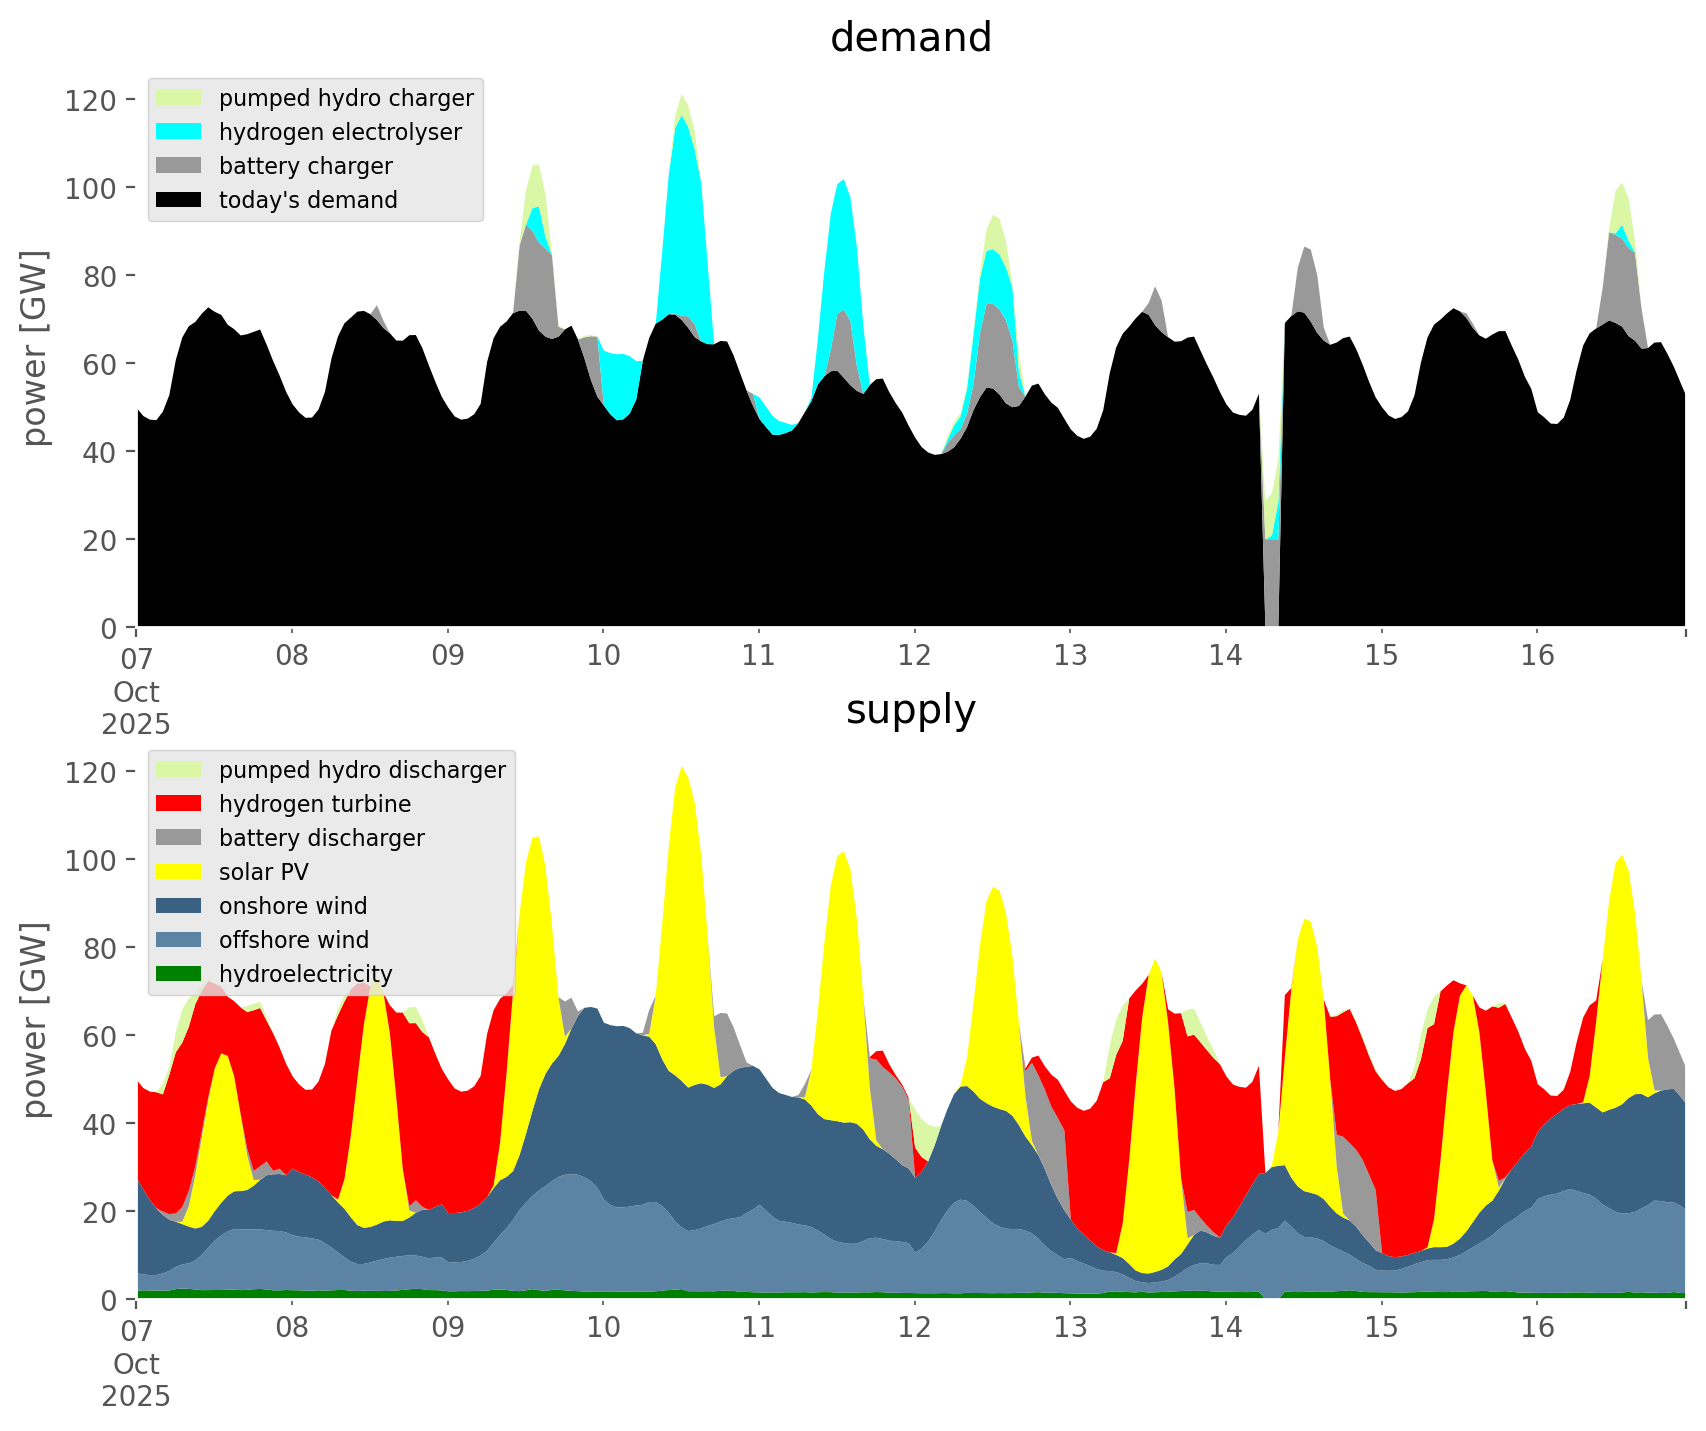Image resolution: width=1706 pixels, height=1431 pixels.
Task: Click the pumped hydro charger legend swatch
Action: [179, 98]
